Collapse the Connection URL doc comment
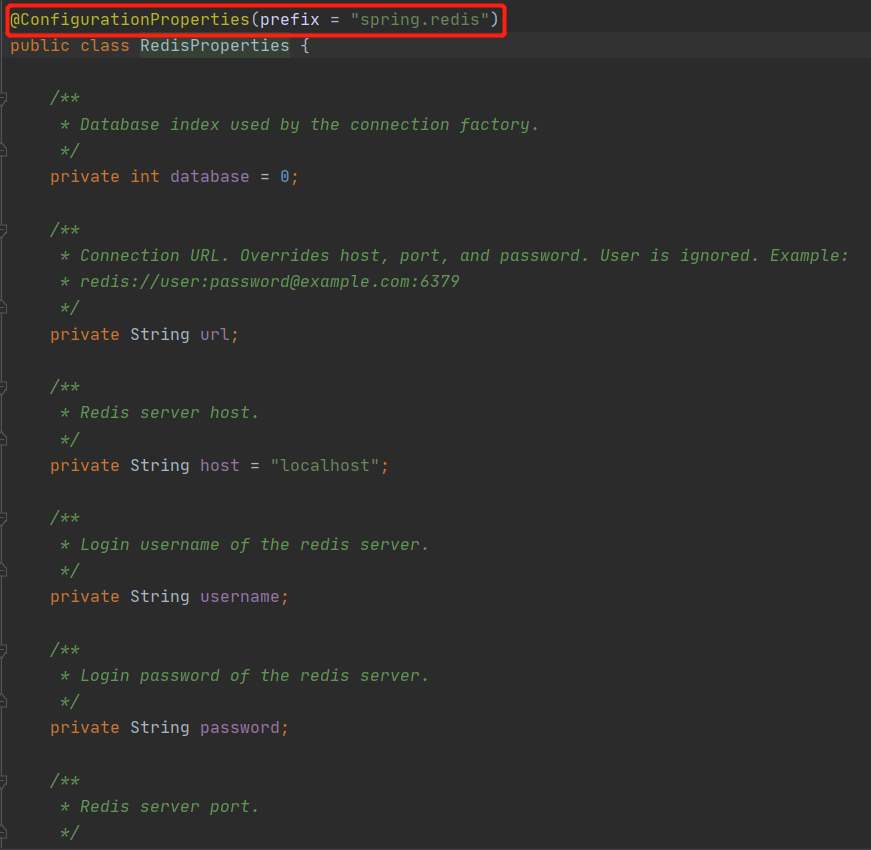This screenshot has width=871, height=850. click(3, 229)
